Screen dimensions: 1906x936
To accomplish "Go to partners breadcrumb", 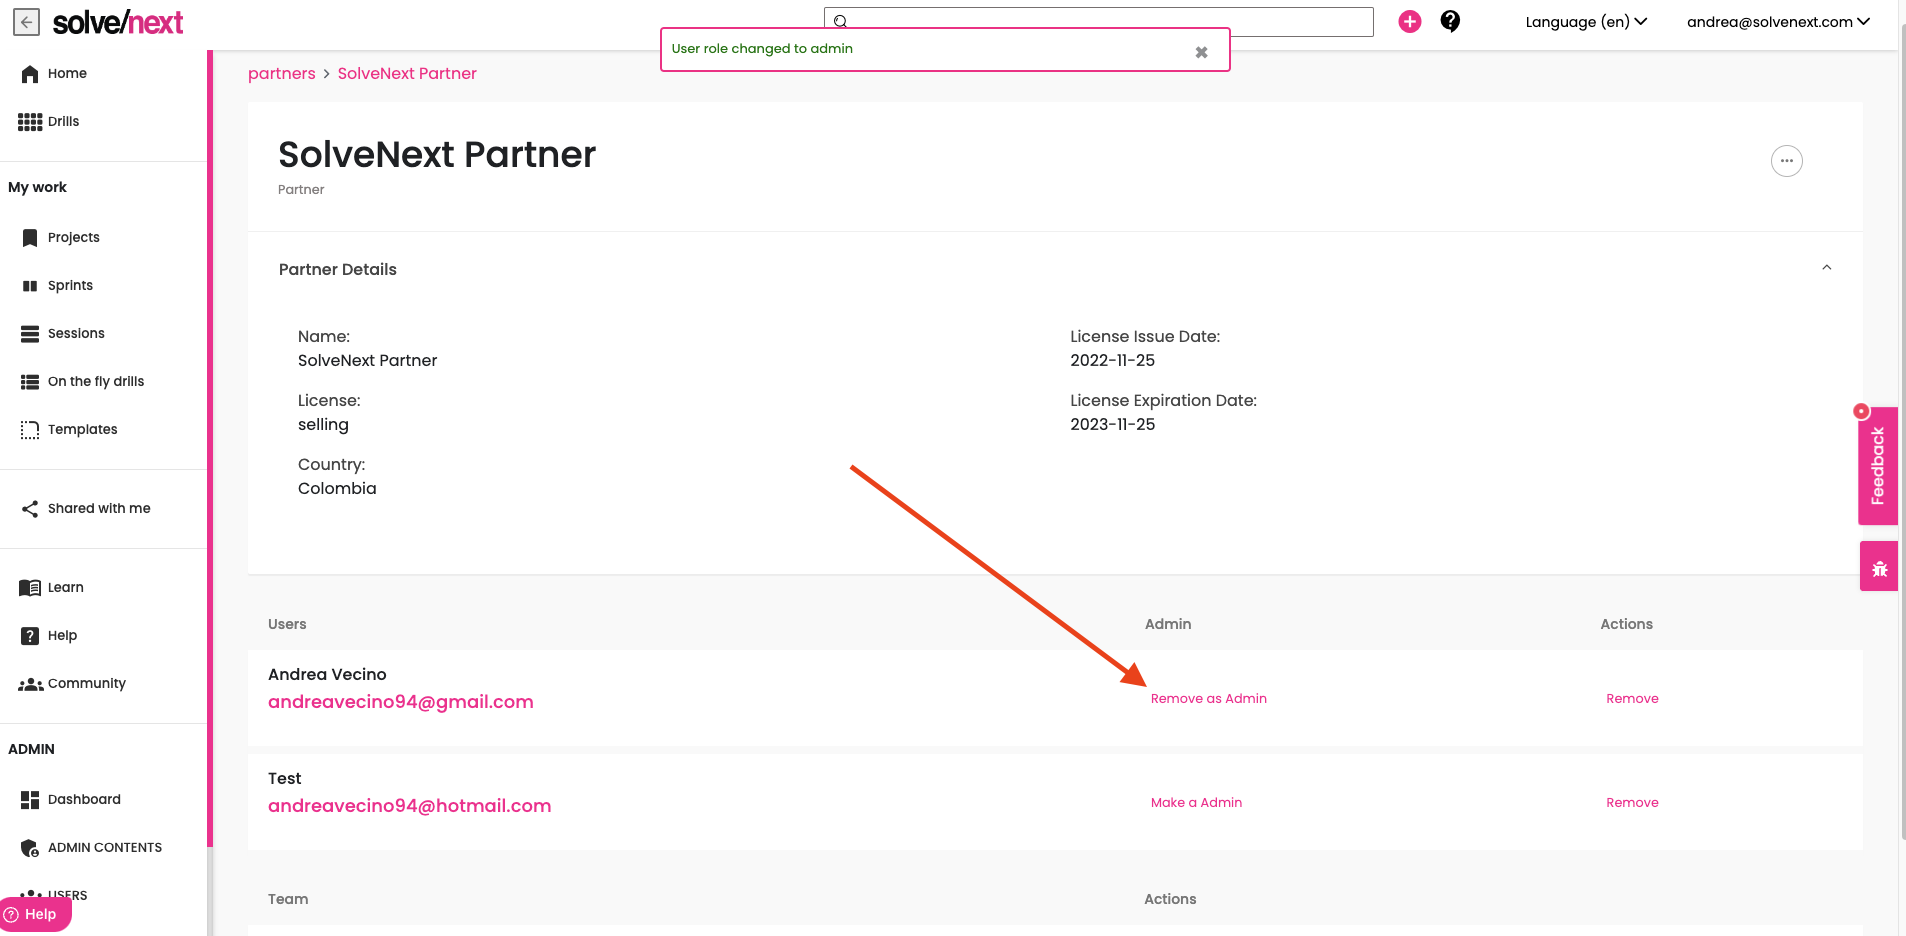I will tap(282, 74).
